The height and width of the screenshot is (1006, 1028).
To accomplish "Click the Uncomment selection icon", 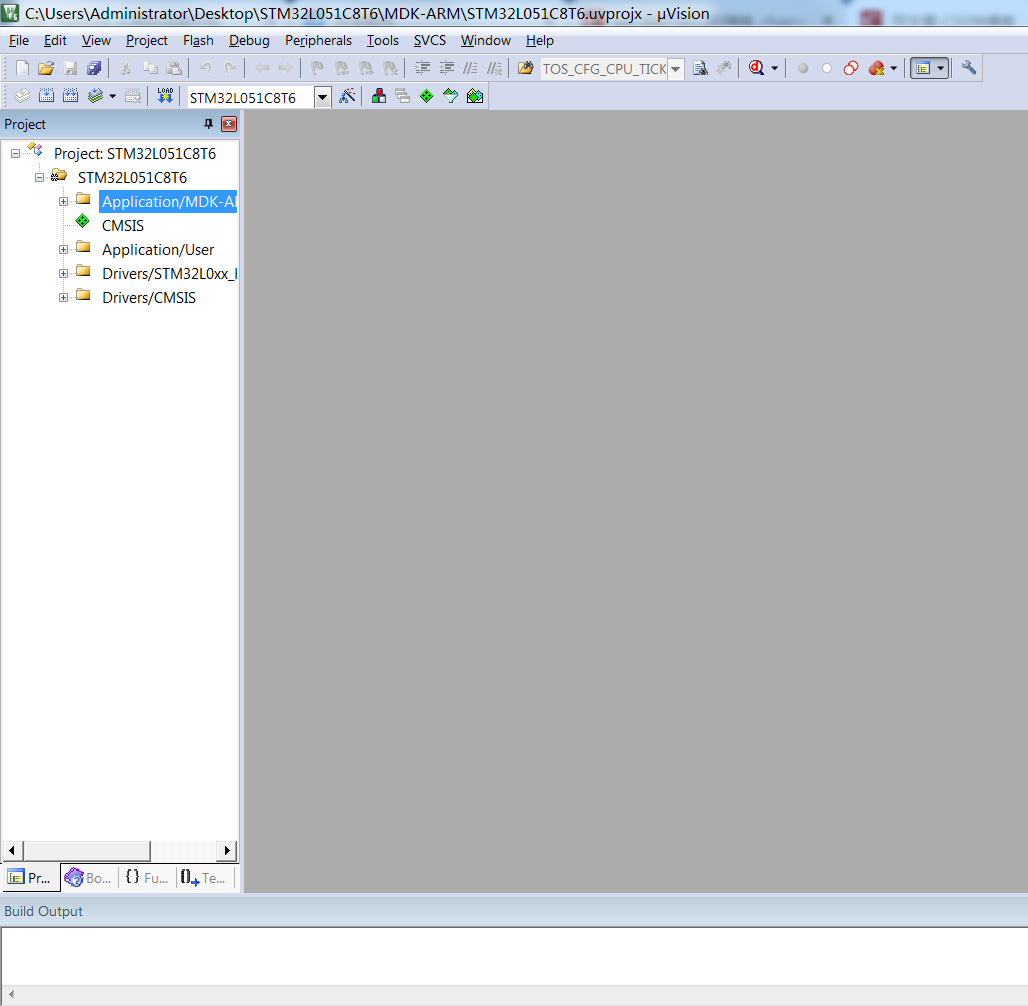I will (494, 68).
